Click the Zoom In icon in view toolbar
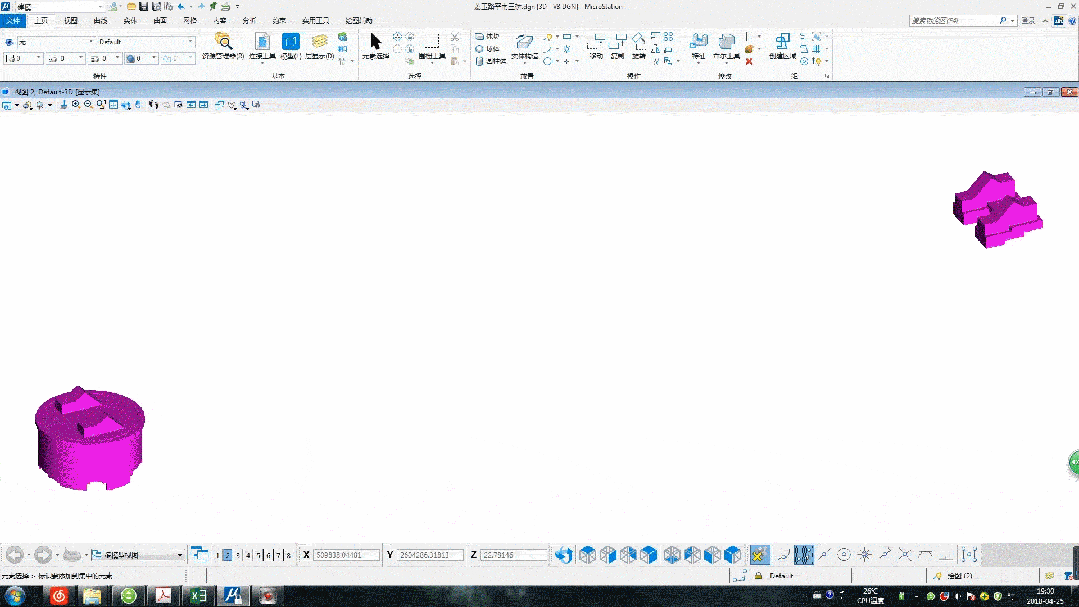The image size is (1079, 607). click(x=75, y=105)
